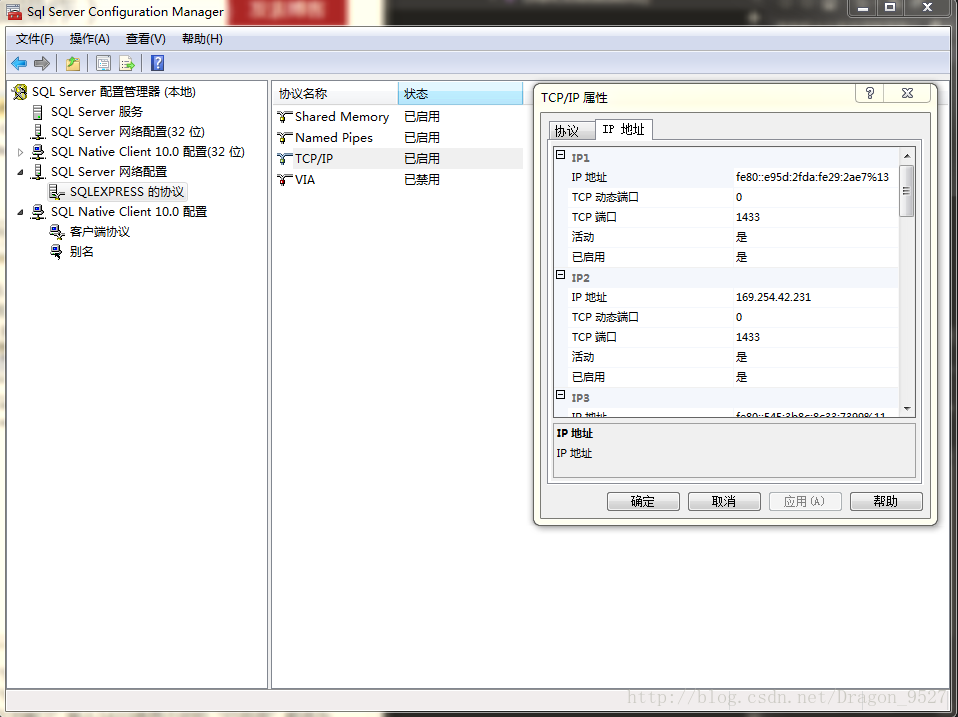Image resolution: width=958 pixels, height=717 pixels.
Task: Click the IP2 TCP 端口 value 1433
Action: 816,337
